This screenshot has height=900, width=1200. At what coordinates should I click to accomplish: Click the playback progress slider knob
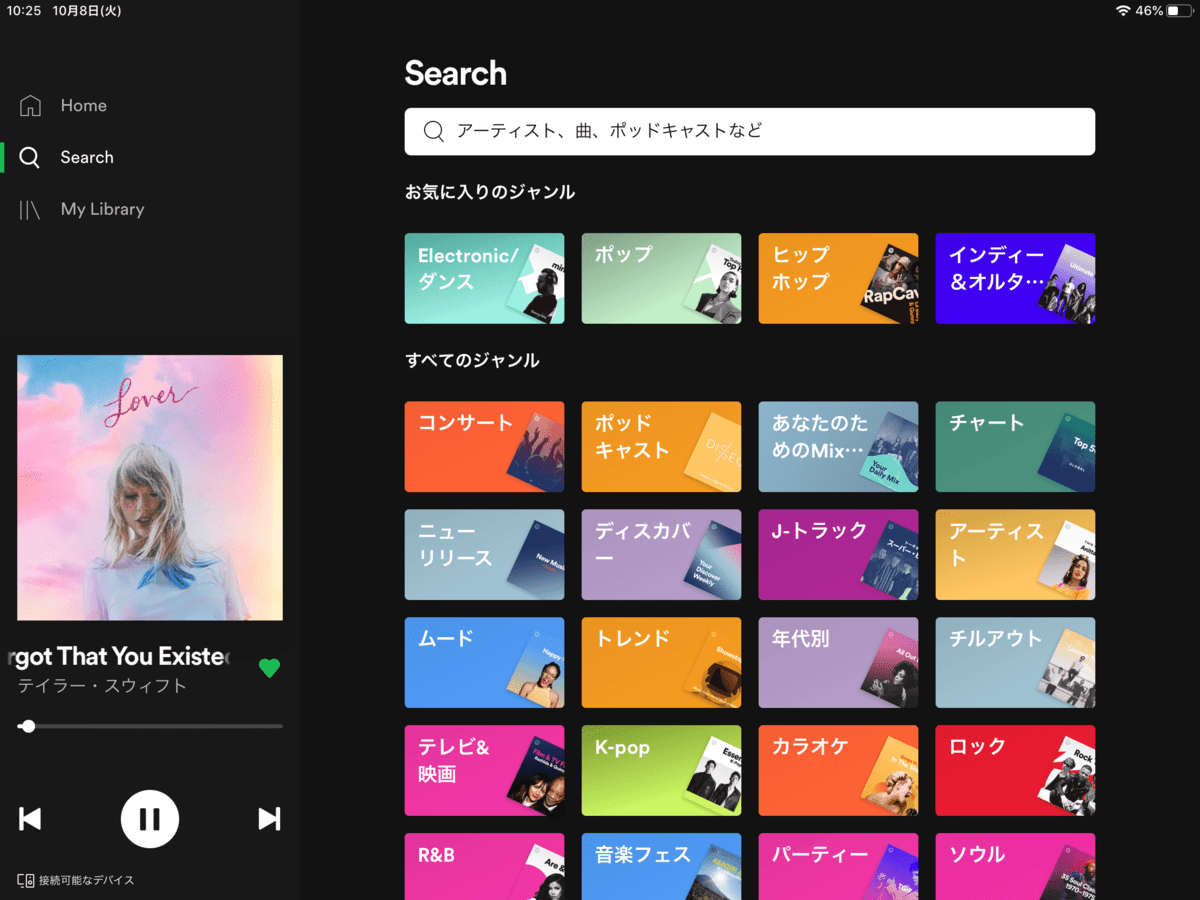point(28,726)
